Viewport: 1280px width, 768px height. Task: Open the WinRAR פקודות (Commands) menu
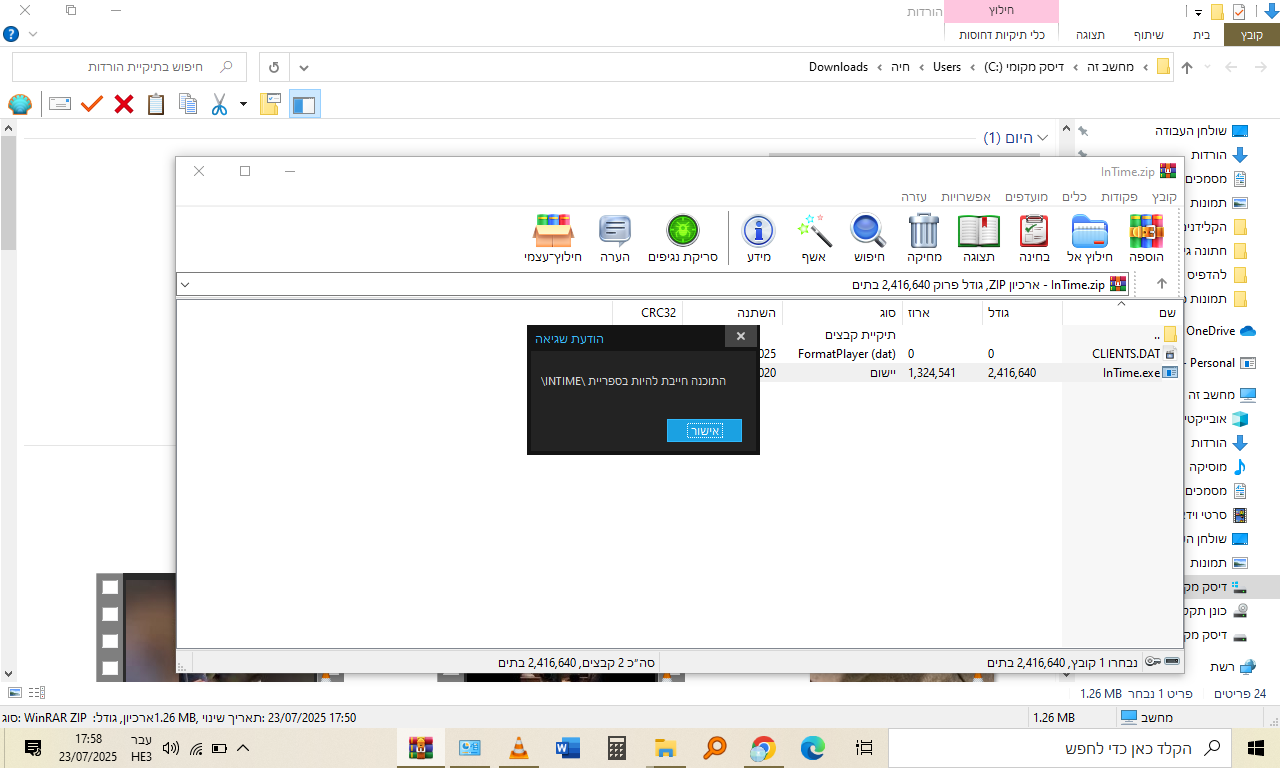(1120, 197)
